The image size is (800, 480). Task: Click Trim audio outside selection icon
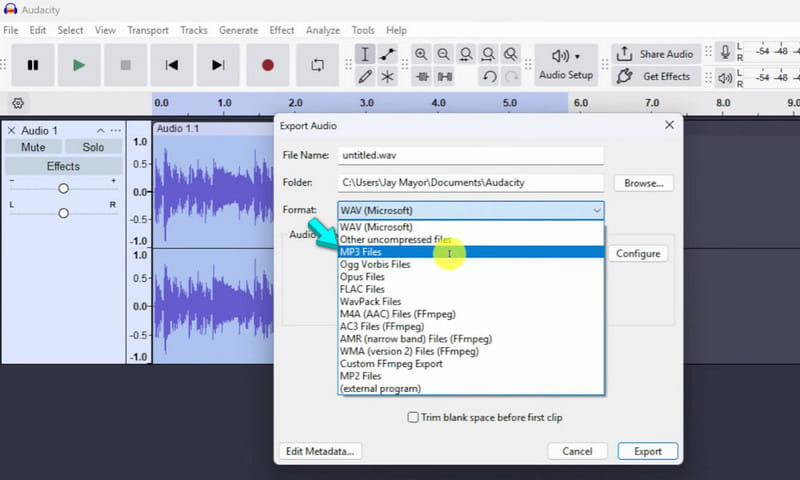click(x=422, y=77)
